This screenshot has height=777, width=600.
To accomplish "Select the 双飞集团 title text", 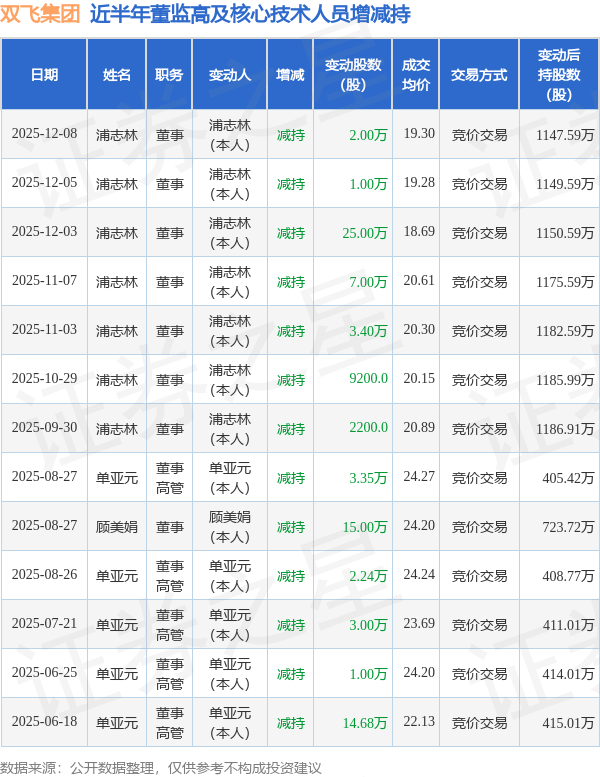I will point(40,13).
